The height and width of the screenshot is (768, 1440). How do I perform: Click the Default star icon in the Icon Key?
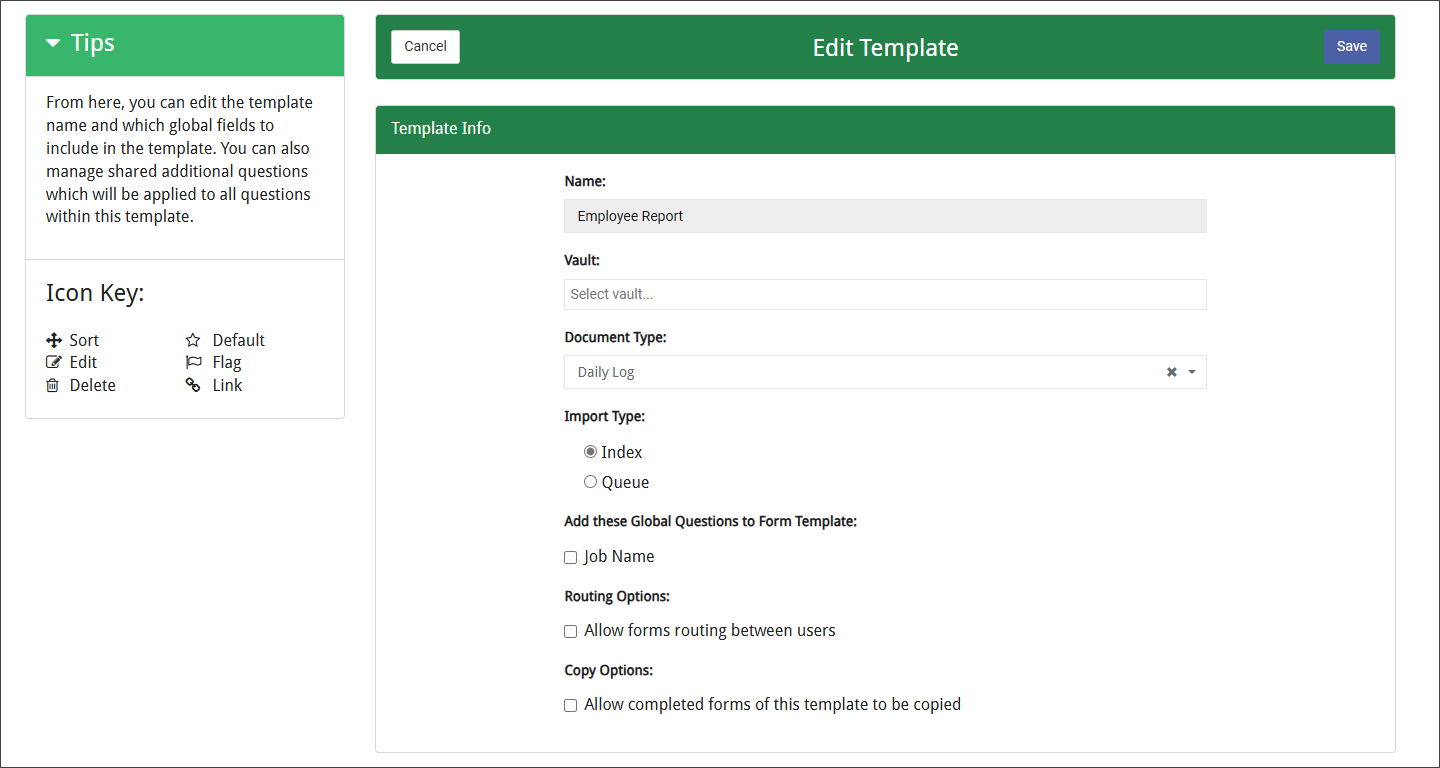pyautogui.click(x=194, y=340)
